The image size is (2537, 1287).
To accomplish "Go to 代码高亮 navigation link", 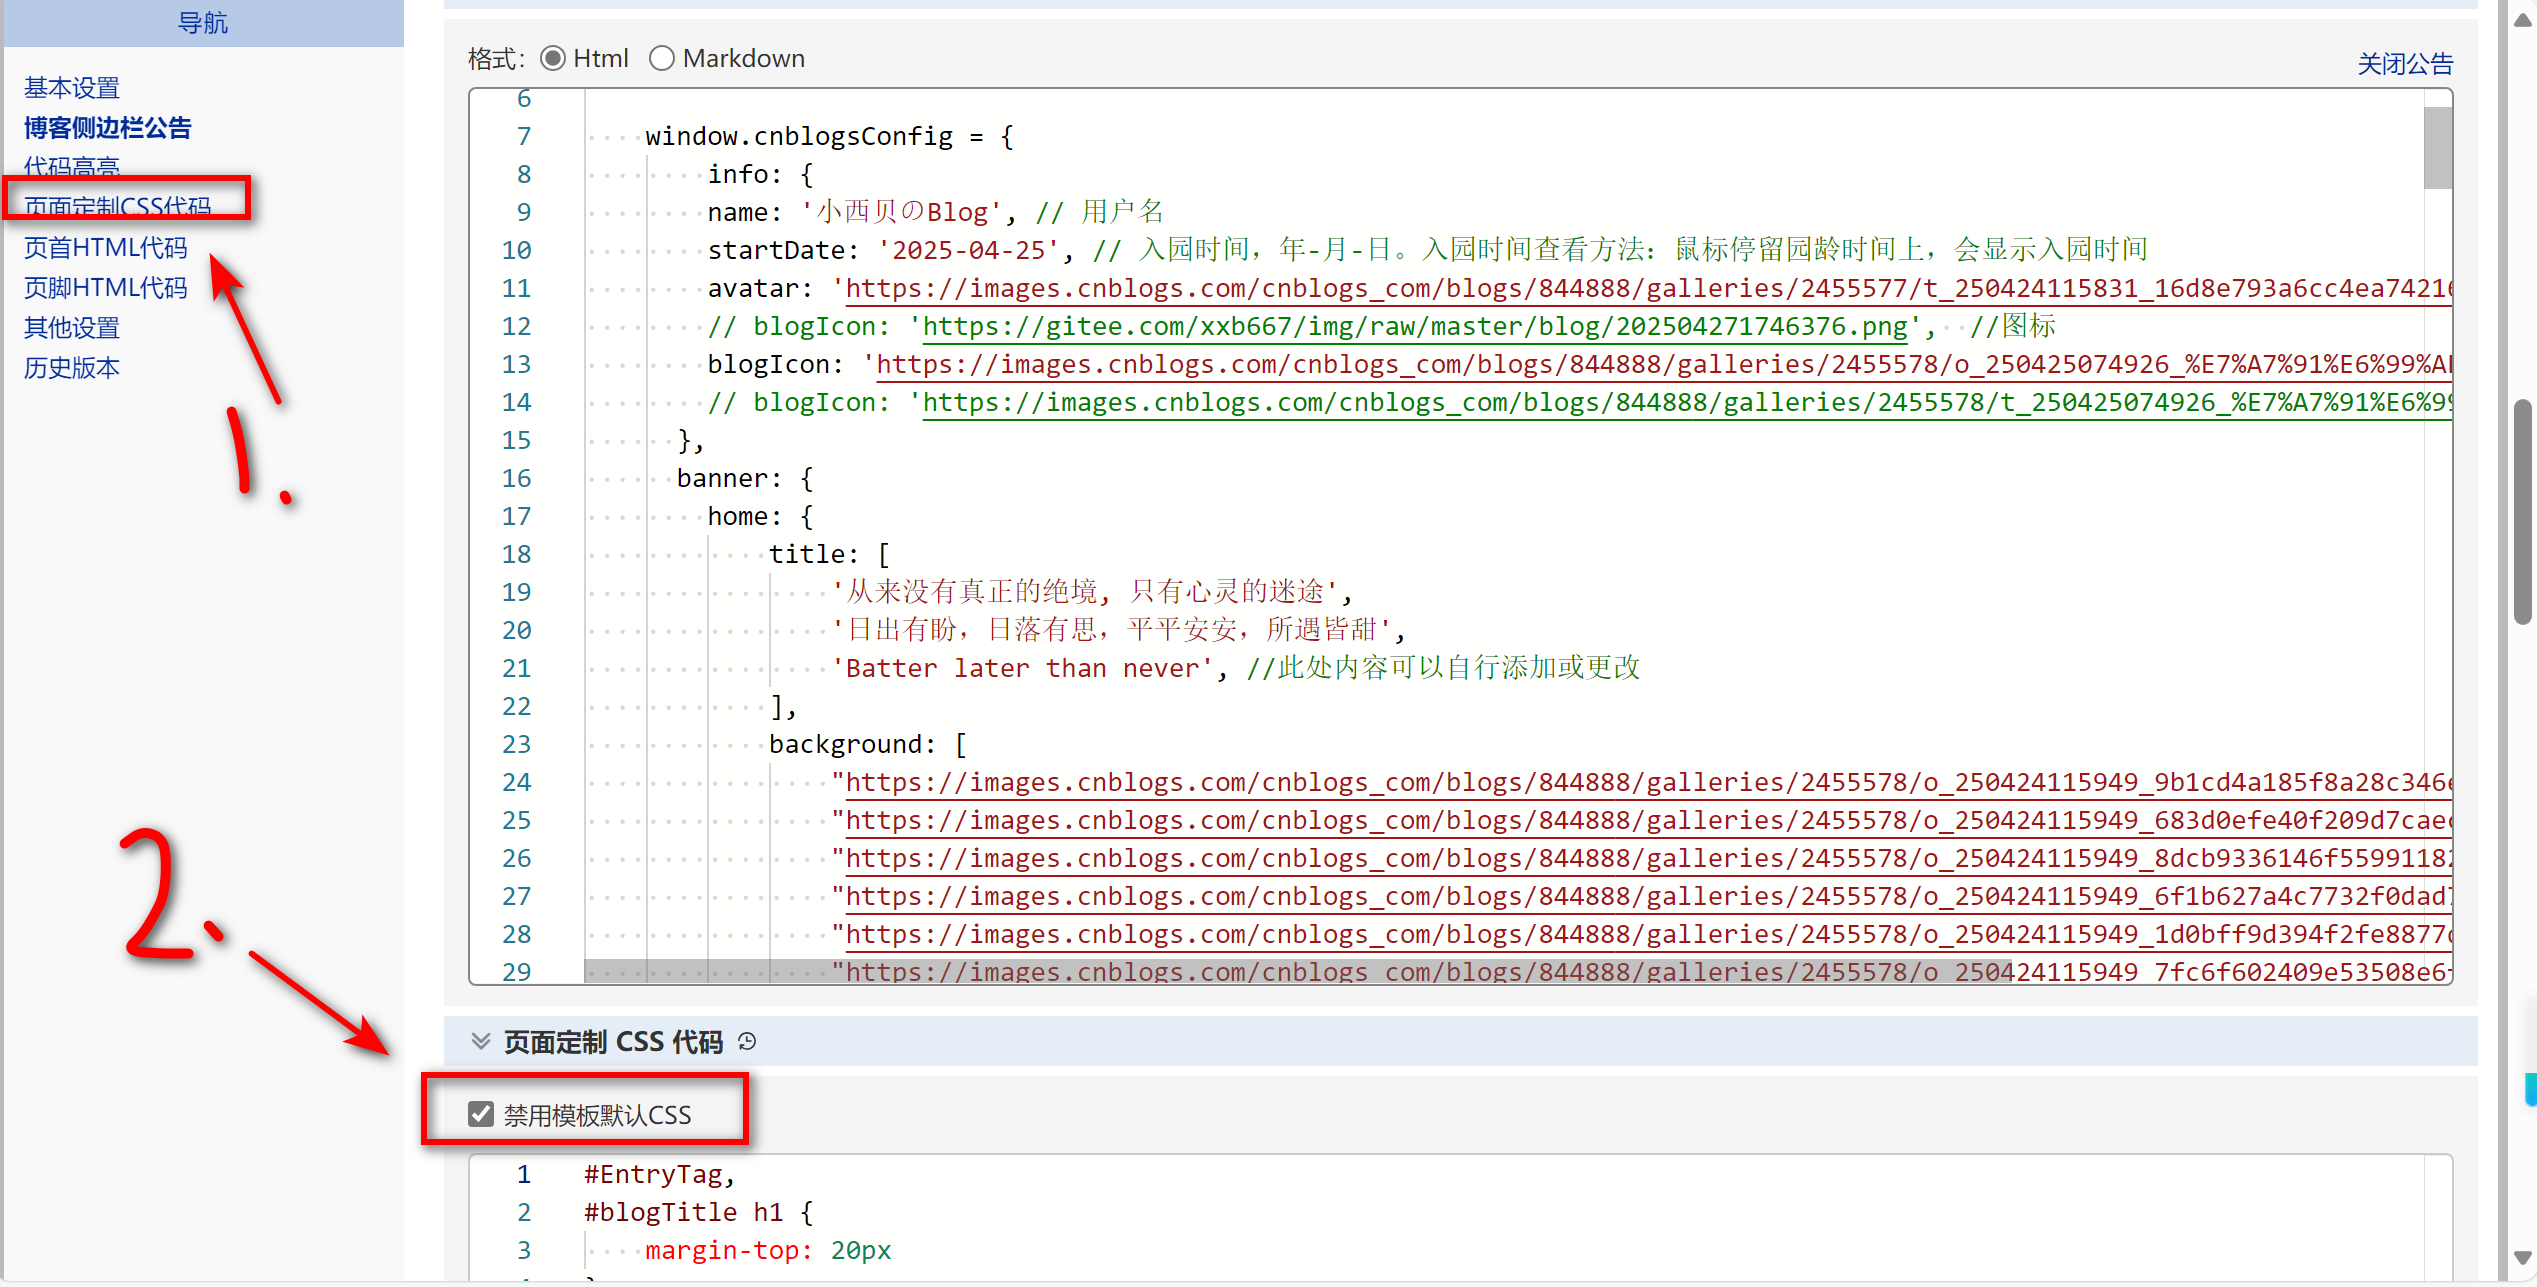I will 72,166.
